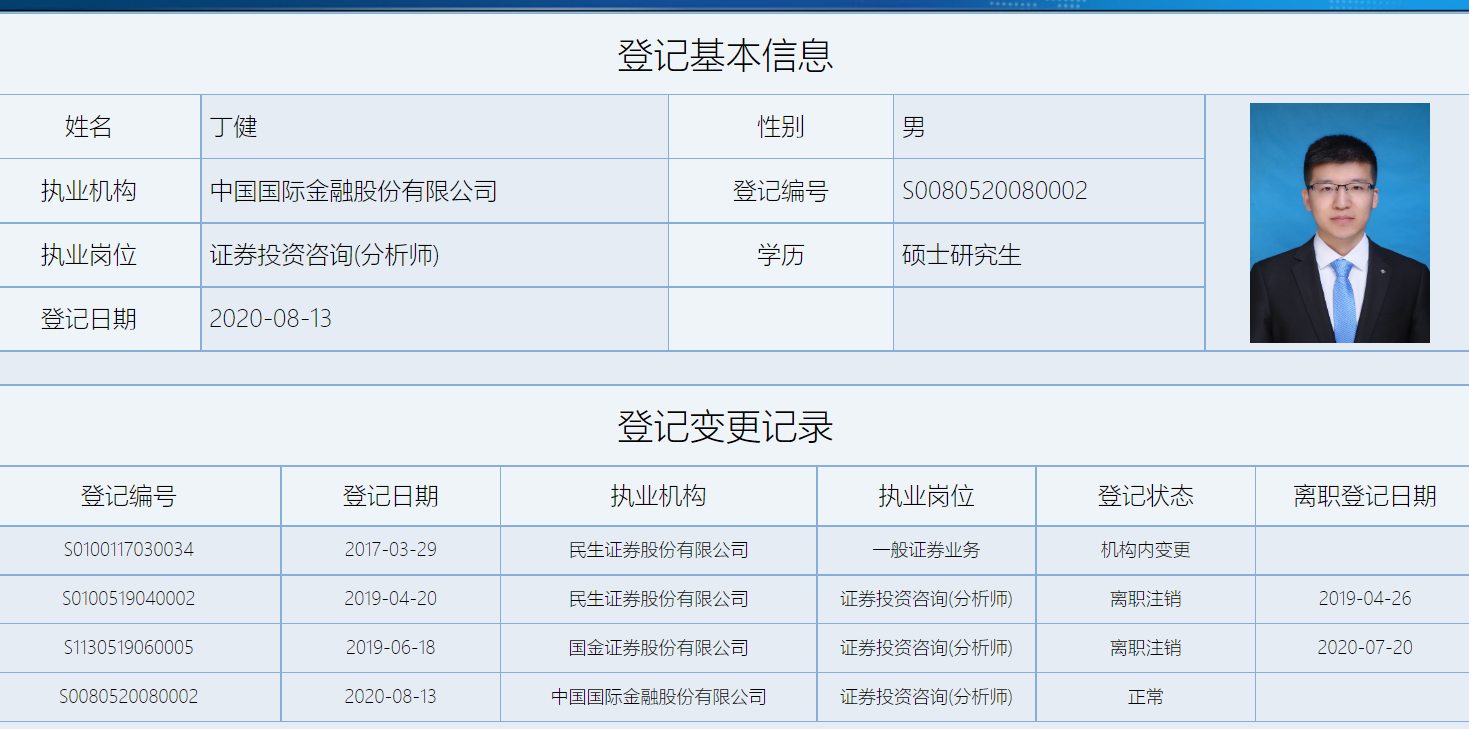Select the resignation date 2020-07-20
The width and height of the screenshot is (1469, 729).
pos(1365,648)
